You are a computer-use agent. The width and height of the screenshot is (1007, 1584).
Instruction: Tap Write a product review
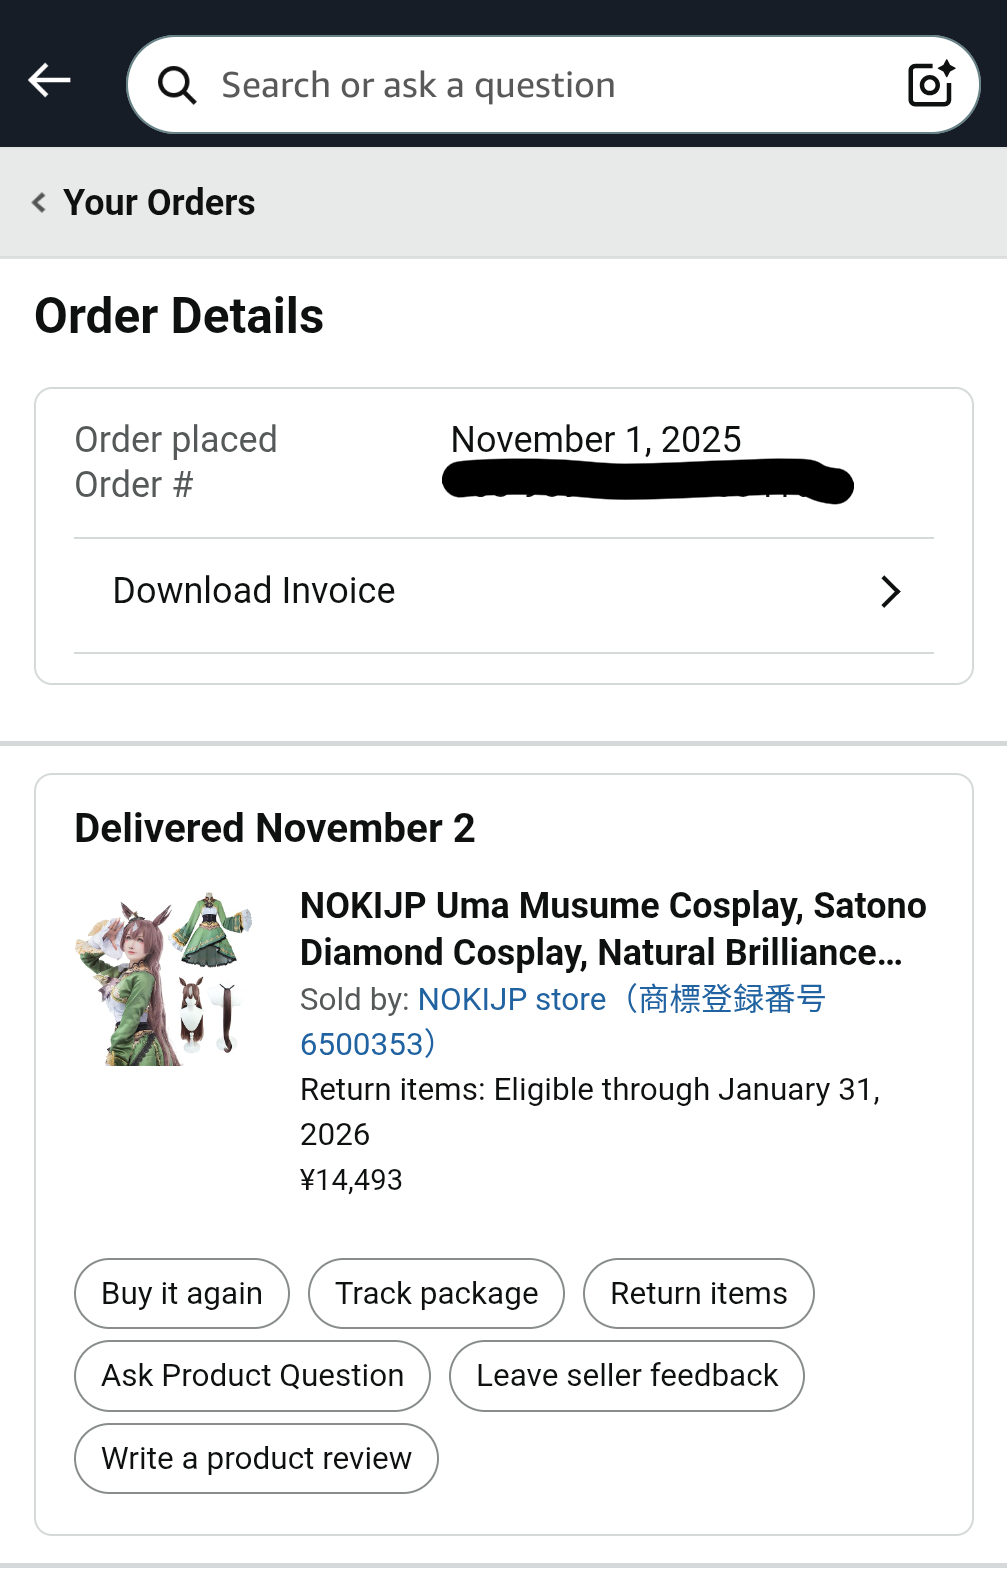tap(256, 1458)
